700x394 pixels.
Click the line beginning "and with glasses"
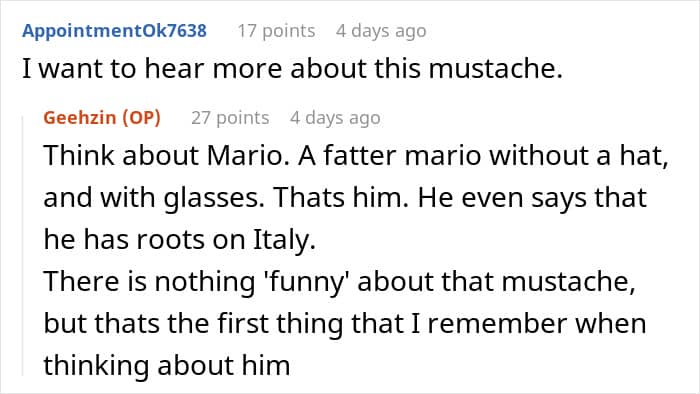[345, 198]
